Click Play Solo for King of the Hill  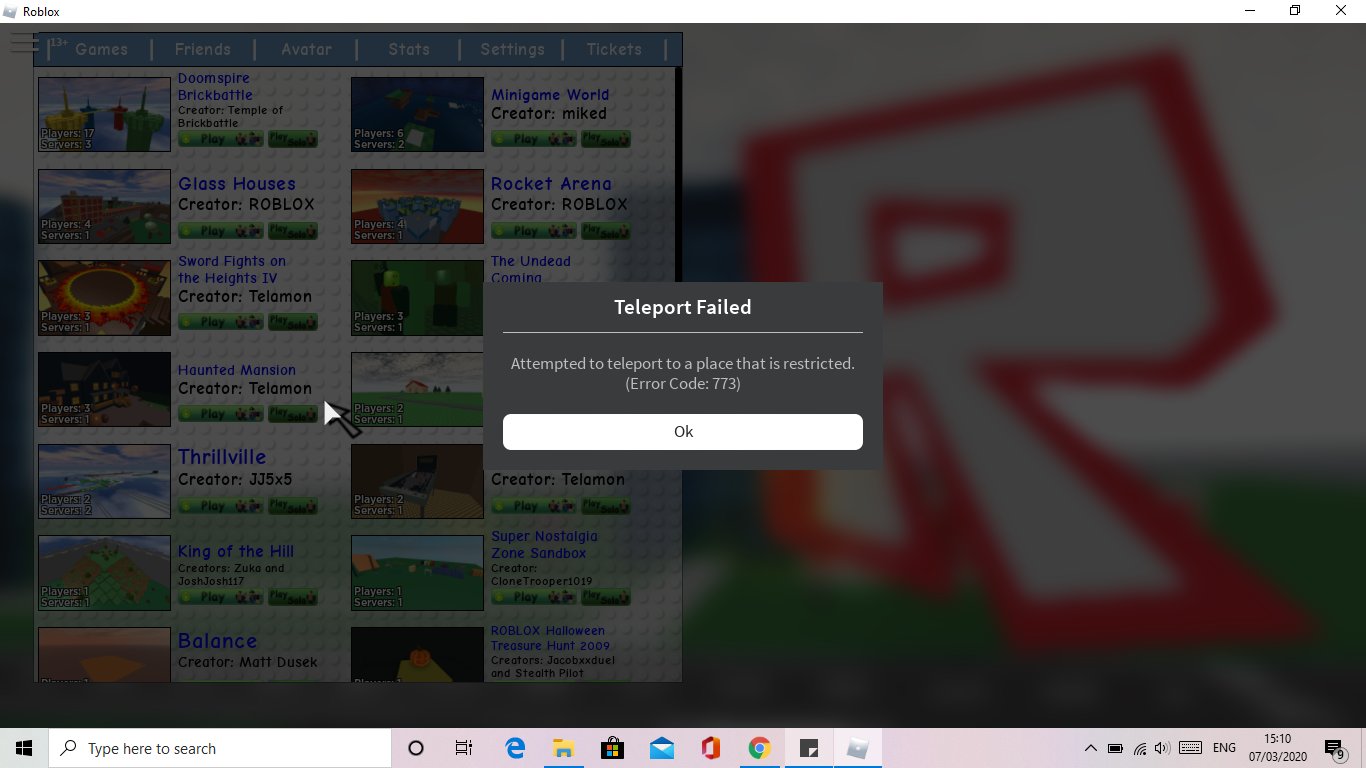pyautogui.click(x=293, y=597)
